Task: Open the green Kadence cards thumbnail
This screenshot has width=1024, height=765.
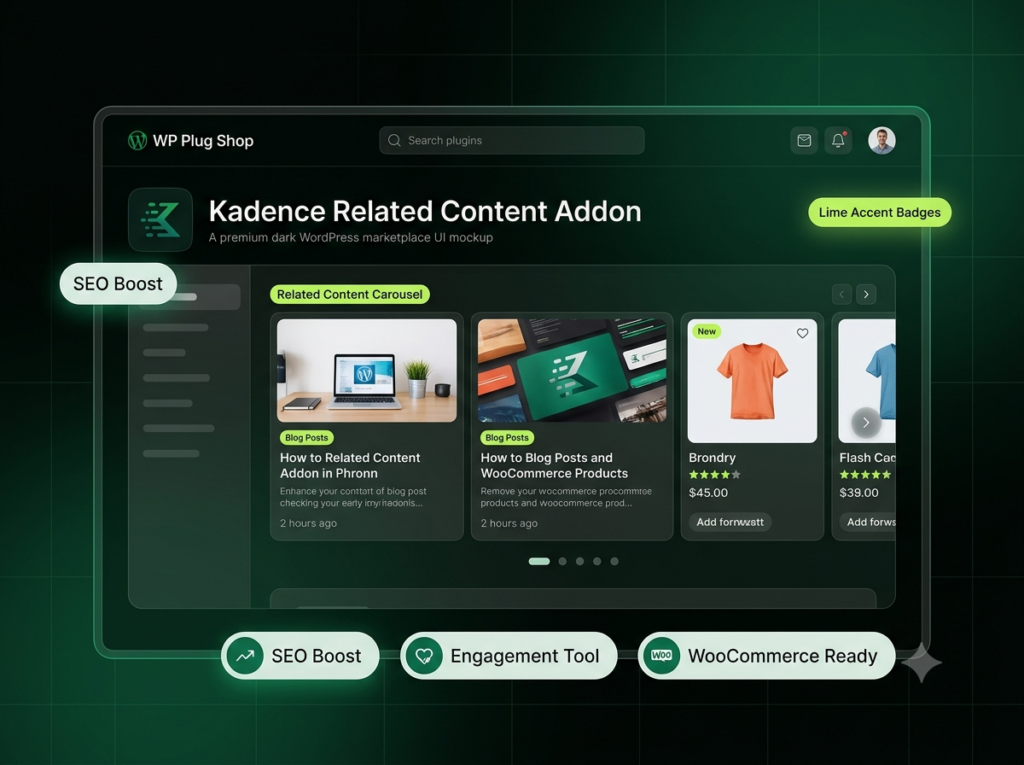Action: (x=572, y=370)
